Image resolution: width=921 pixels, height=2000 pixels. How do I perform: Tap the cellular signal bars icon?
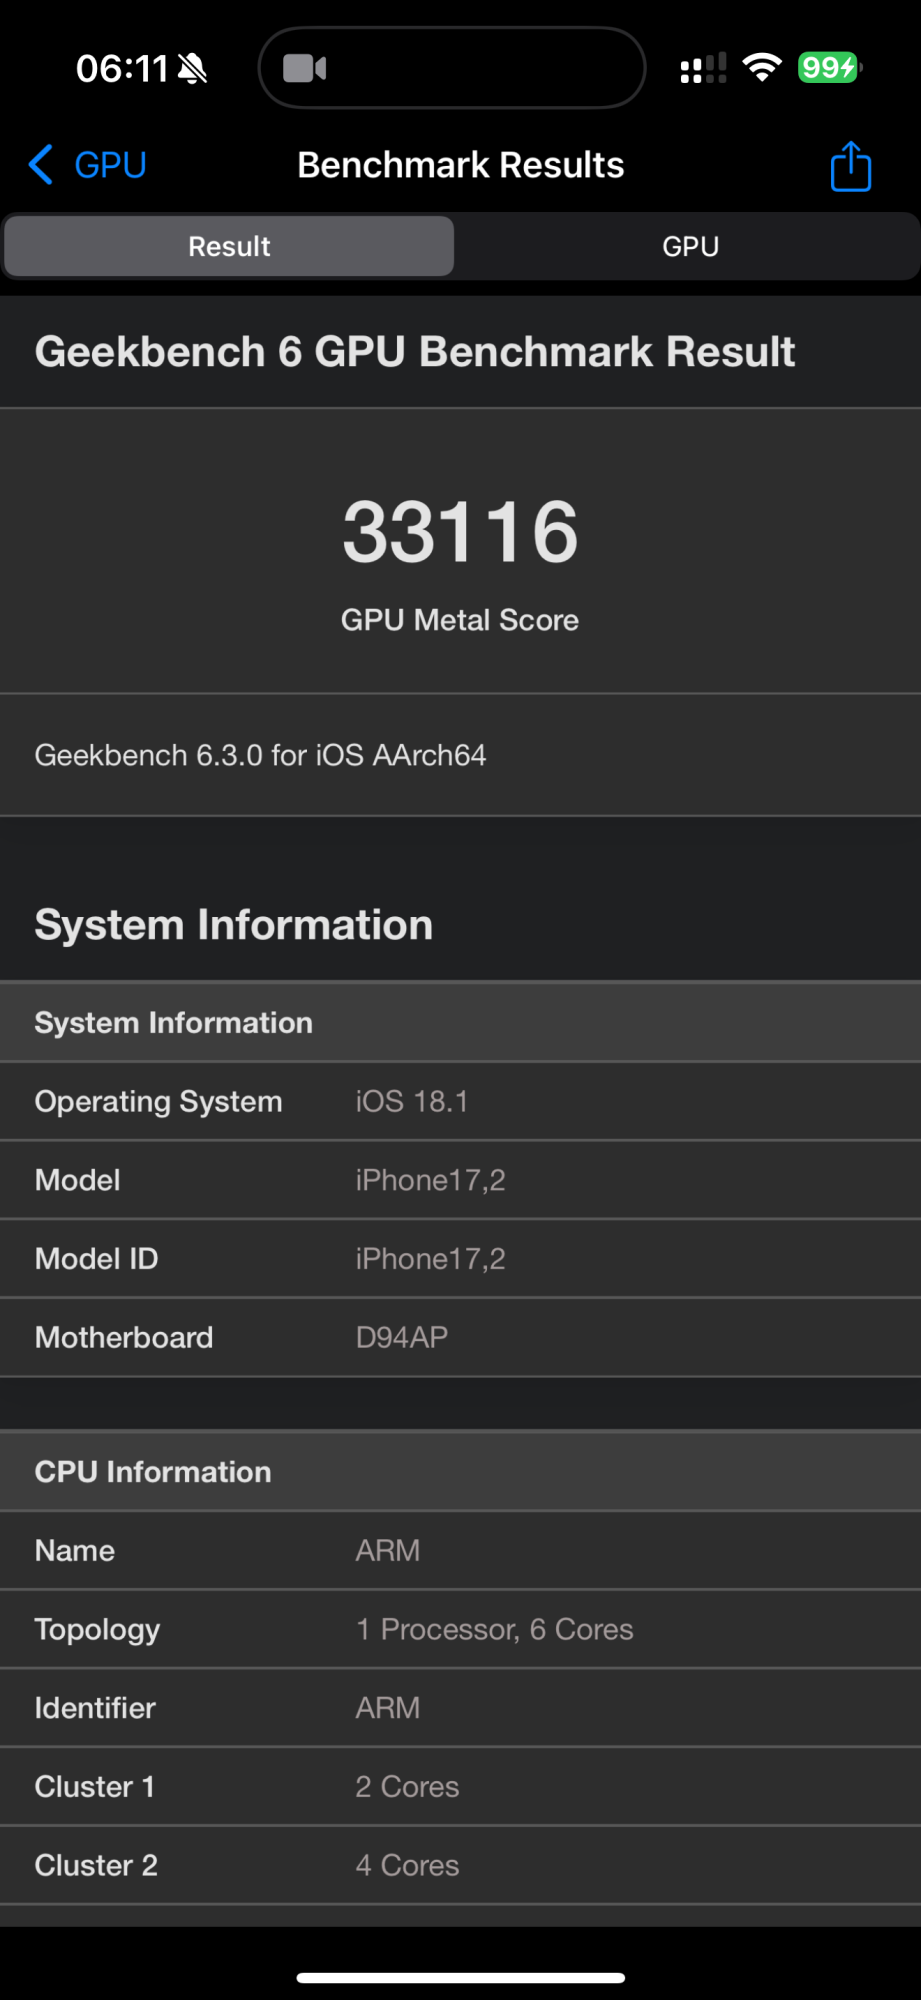703,69
